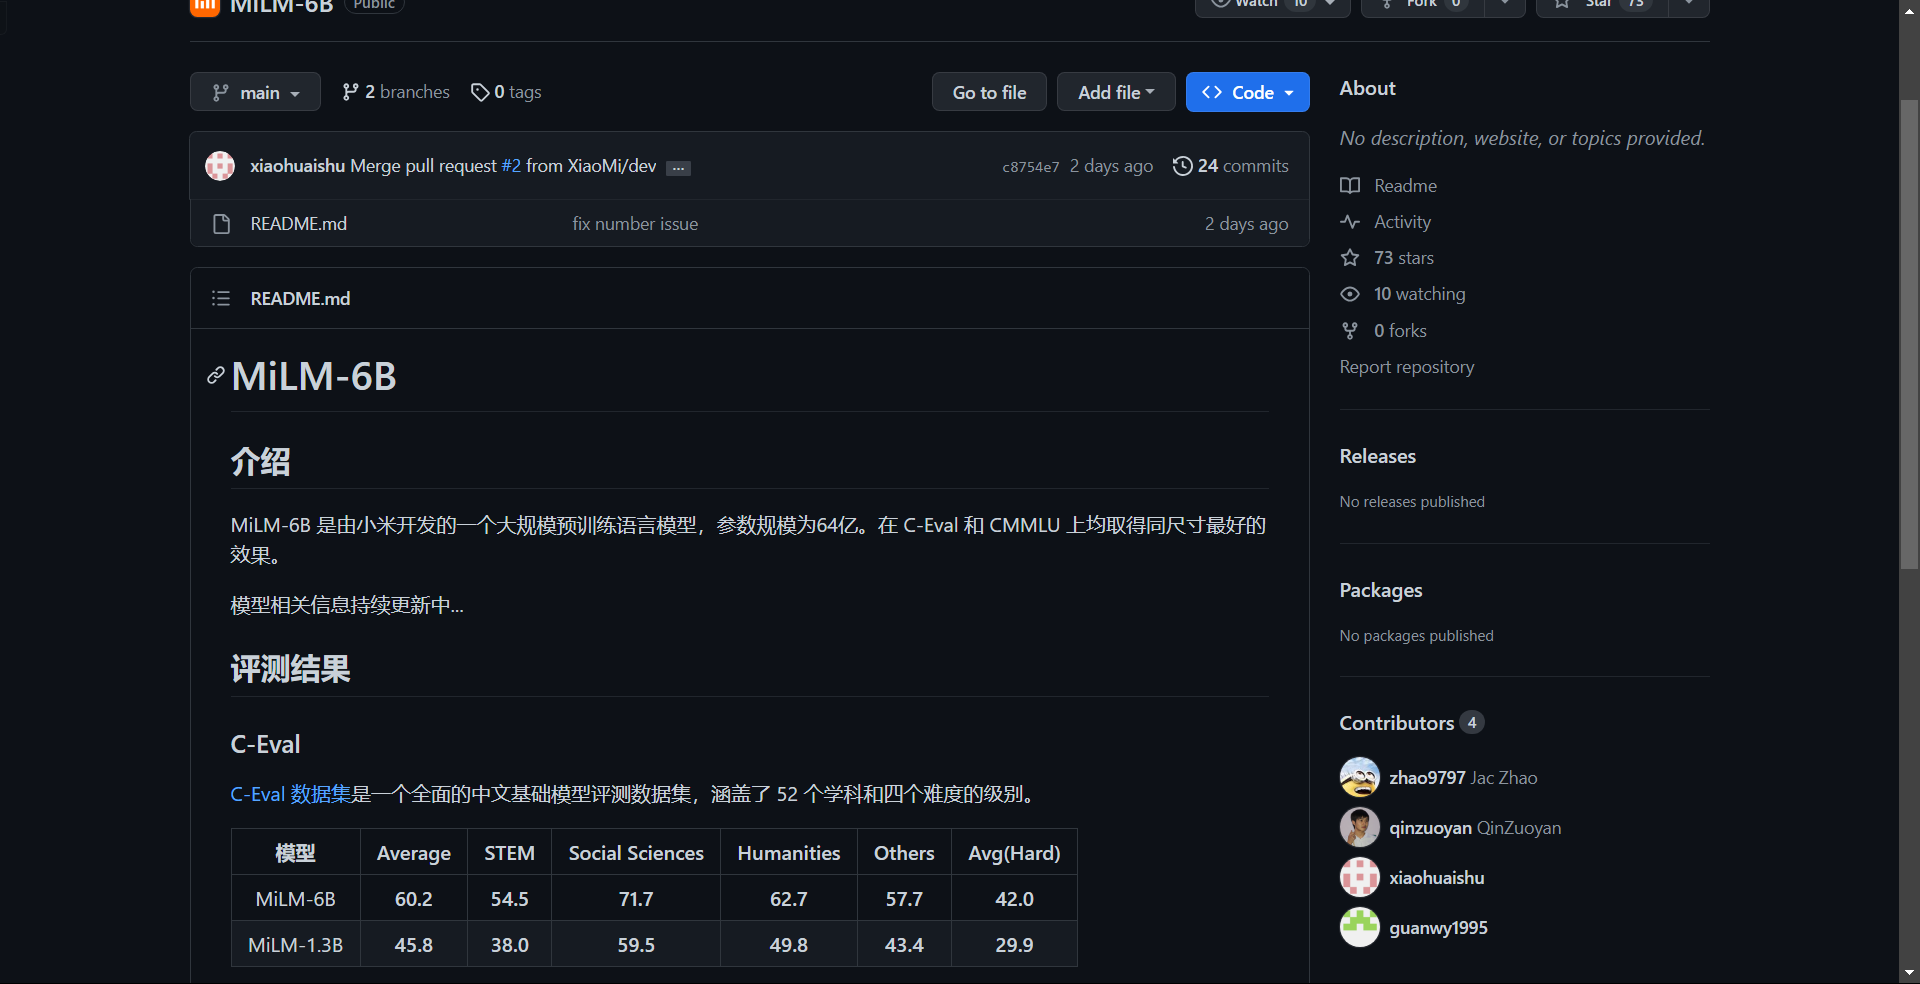Viewport: 1920px width, 984px height.
Task: Open the README table of contents icon
Action: tap(221, 299)
